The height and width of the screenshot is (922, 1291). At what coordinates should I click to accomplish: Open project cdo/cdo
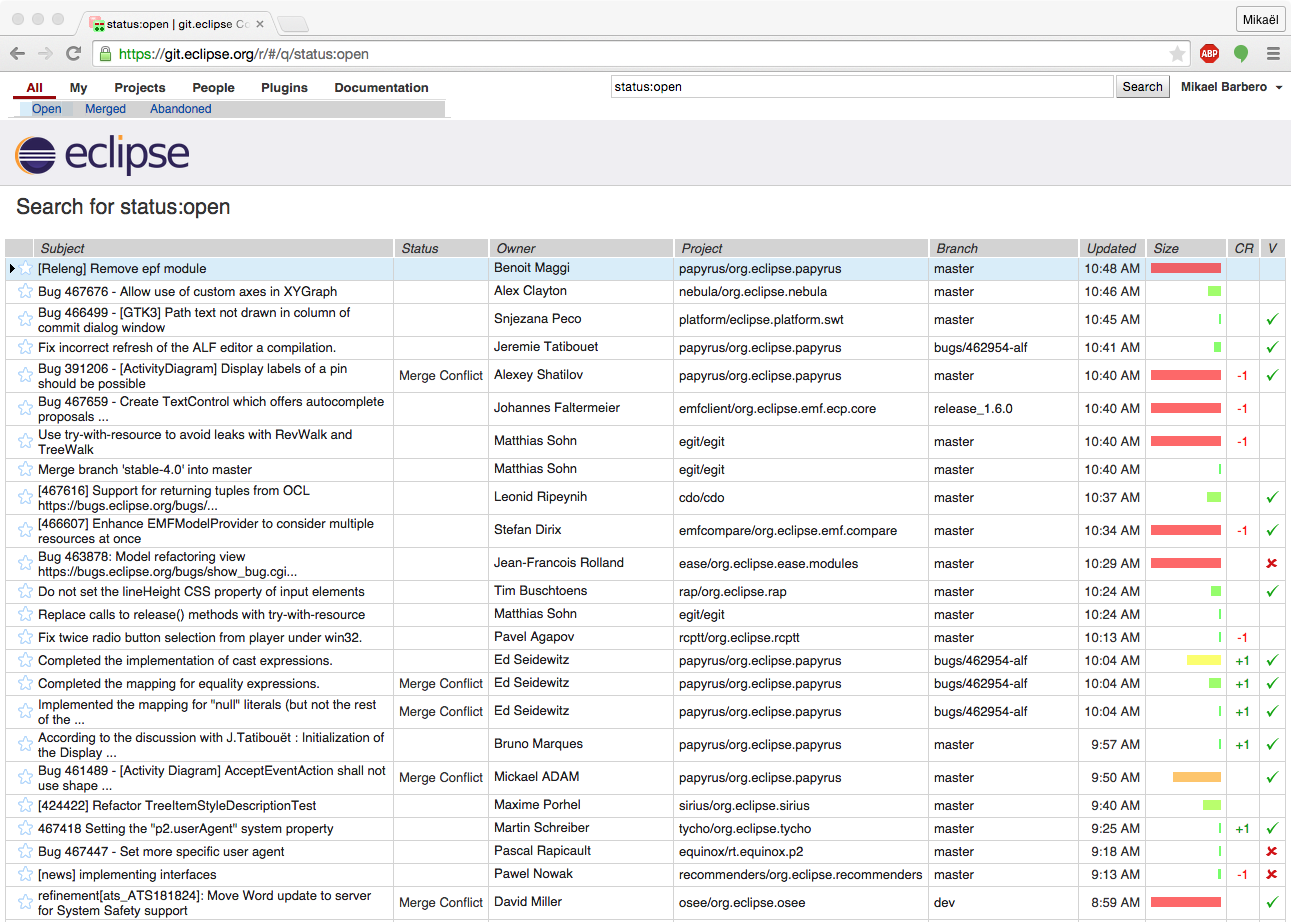tap(701, 497)
